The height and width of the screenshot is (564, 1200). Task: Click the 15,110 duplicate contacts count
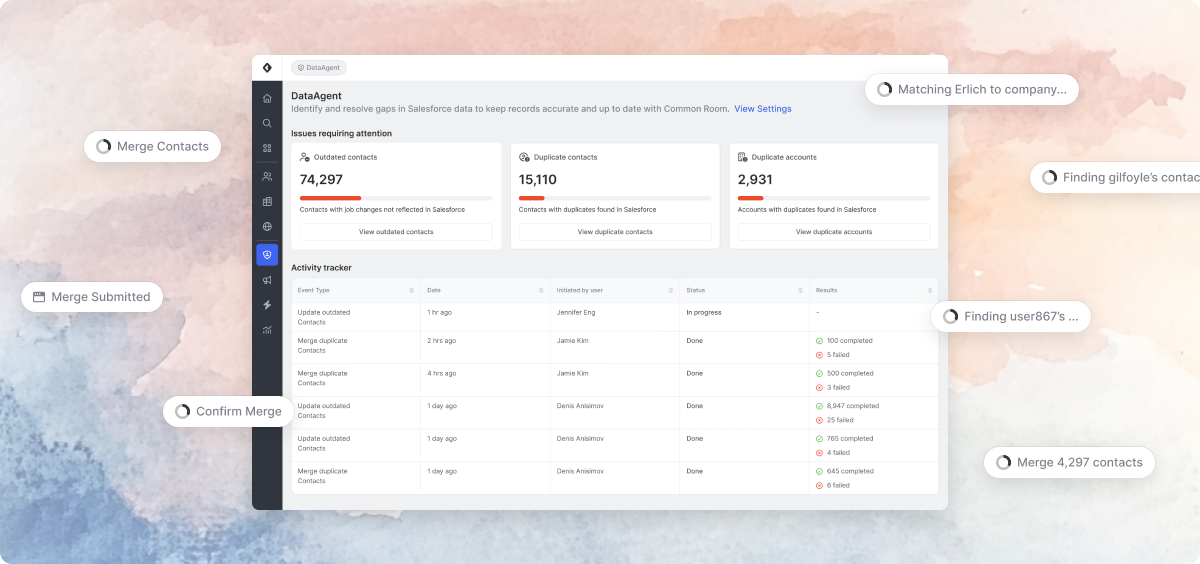[x=538, y=180]
